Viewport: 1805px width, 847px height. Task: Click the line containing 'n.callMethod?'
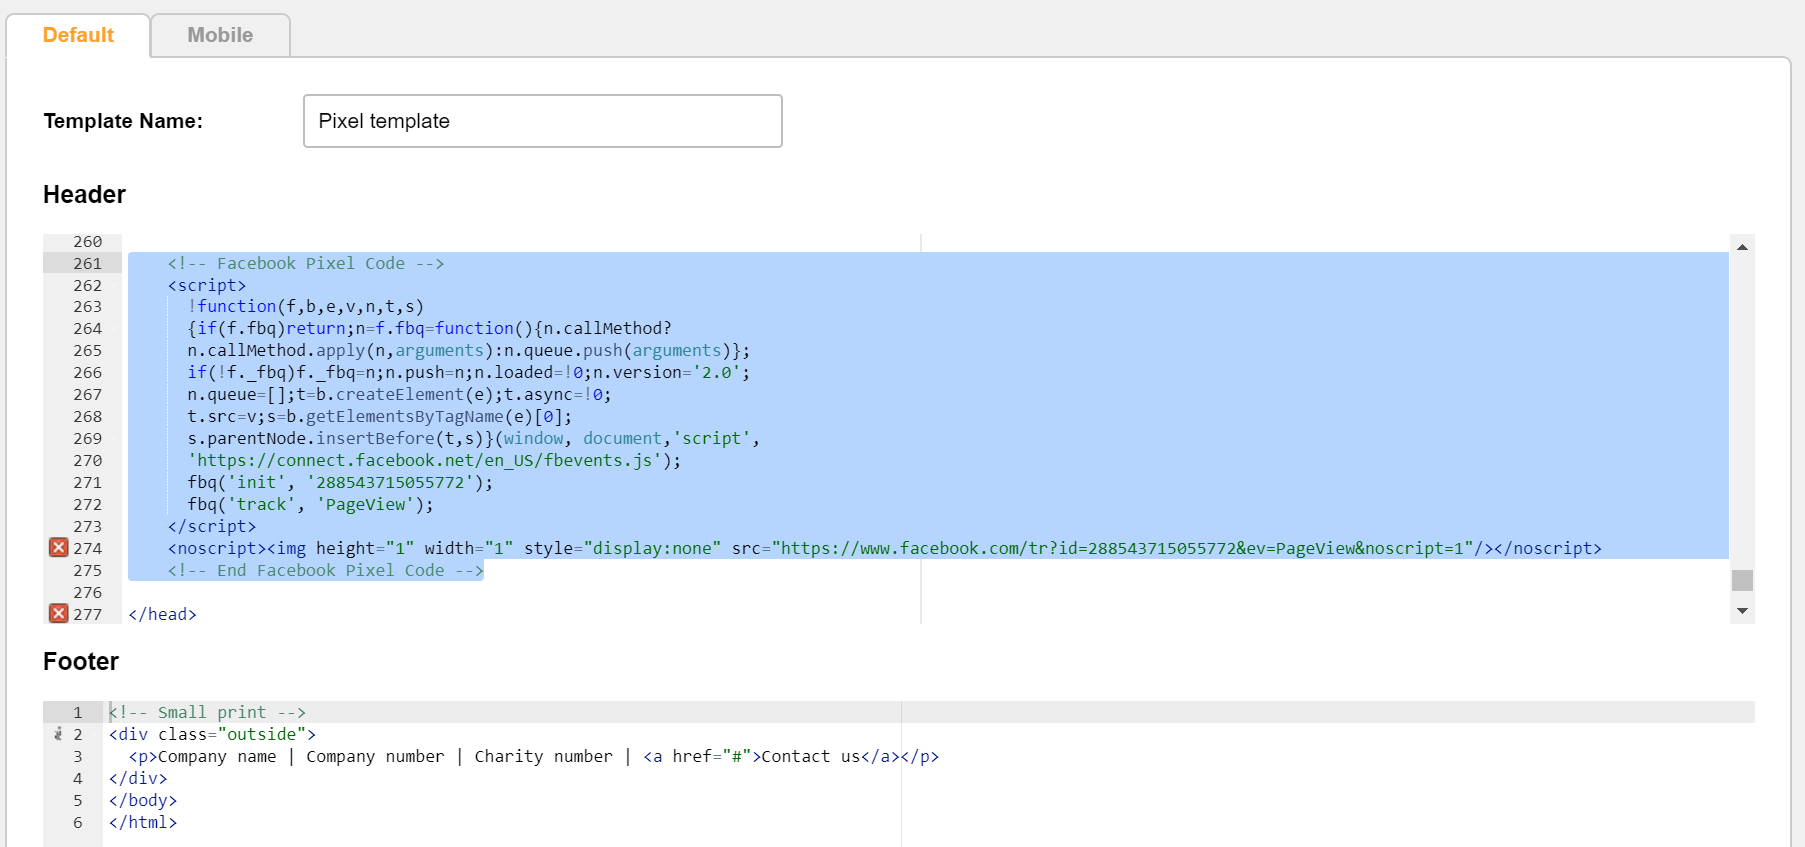(x=430, y=329)
